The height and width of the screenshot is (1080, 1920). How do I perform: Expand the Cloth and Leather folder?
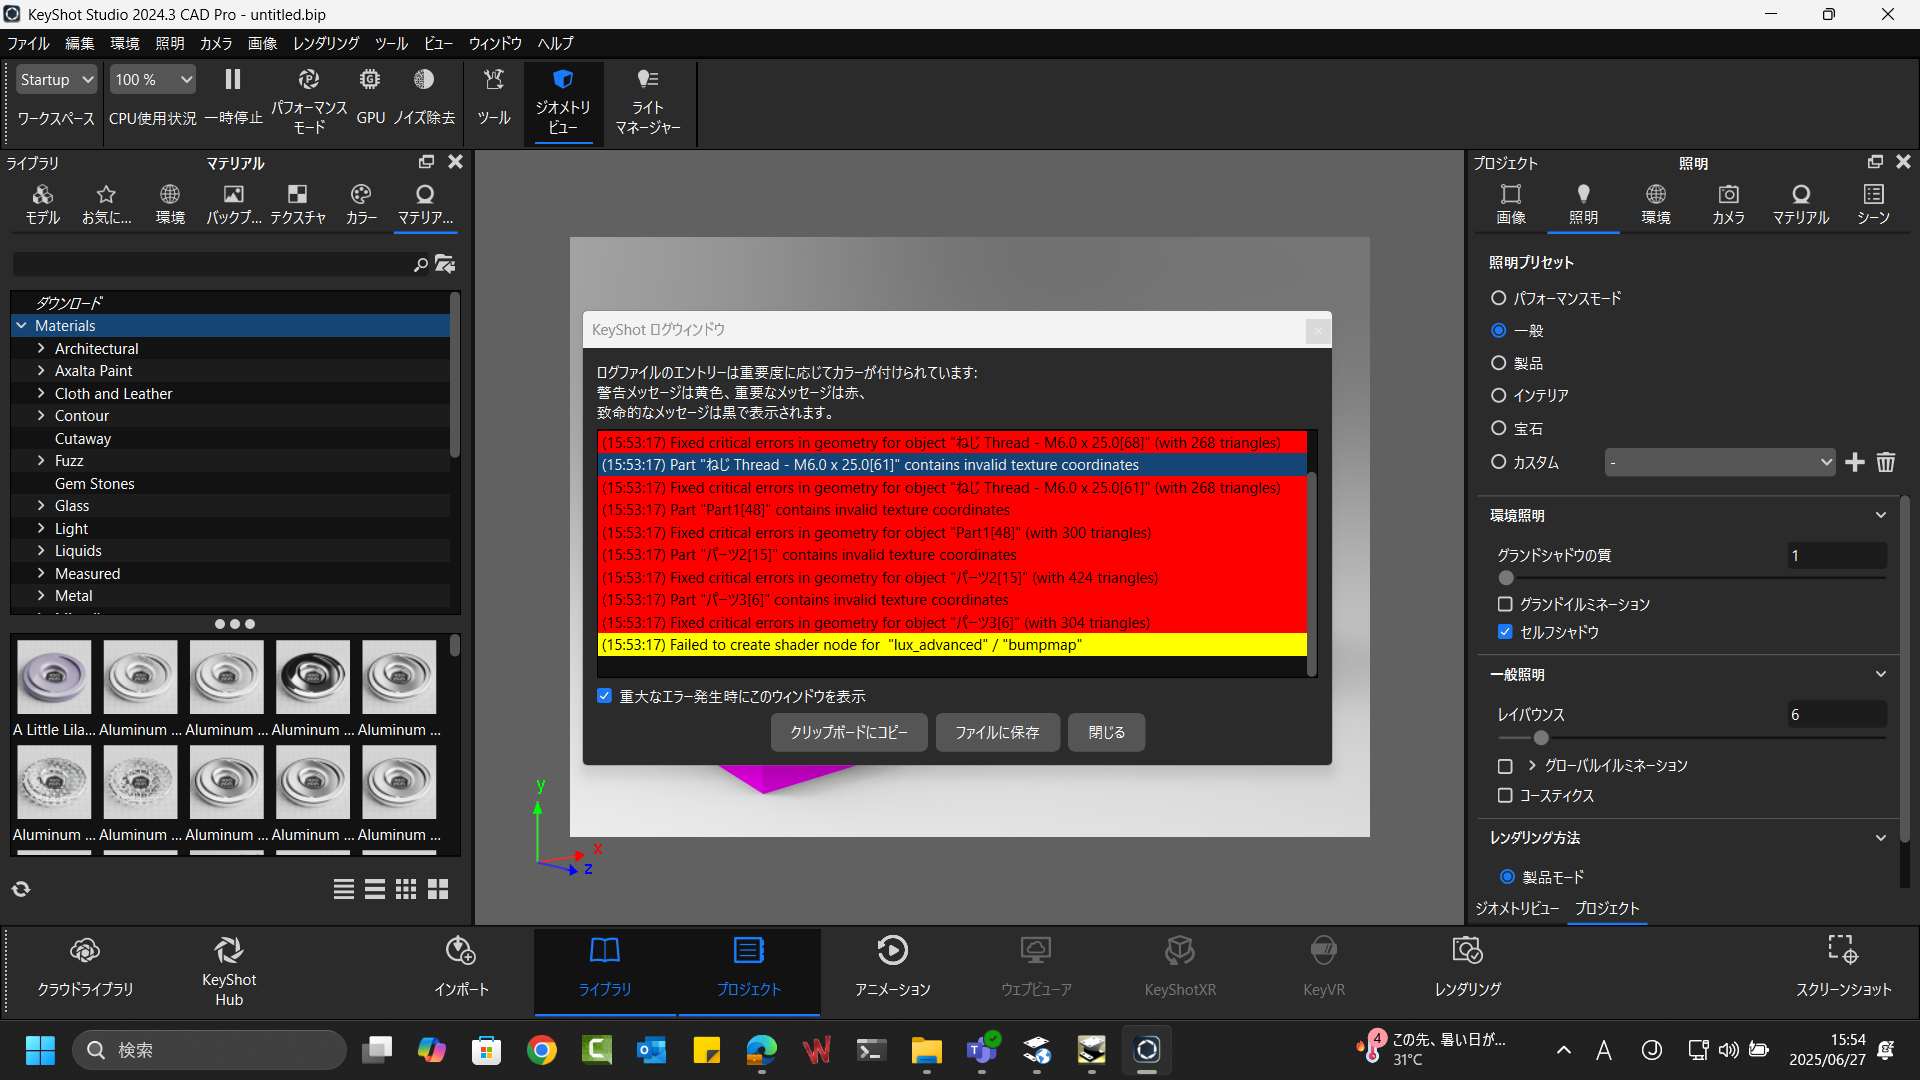pyautogui.click(x=41, y=393)
